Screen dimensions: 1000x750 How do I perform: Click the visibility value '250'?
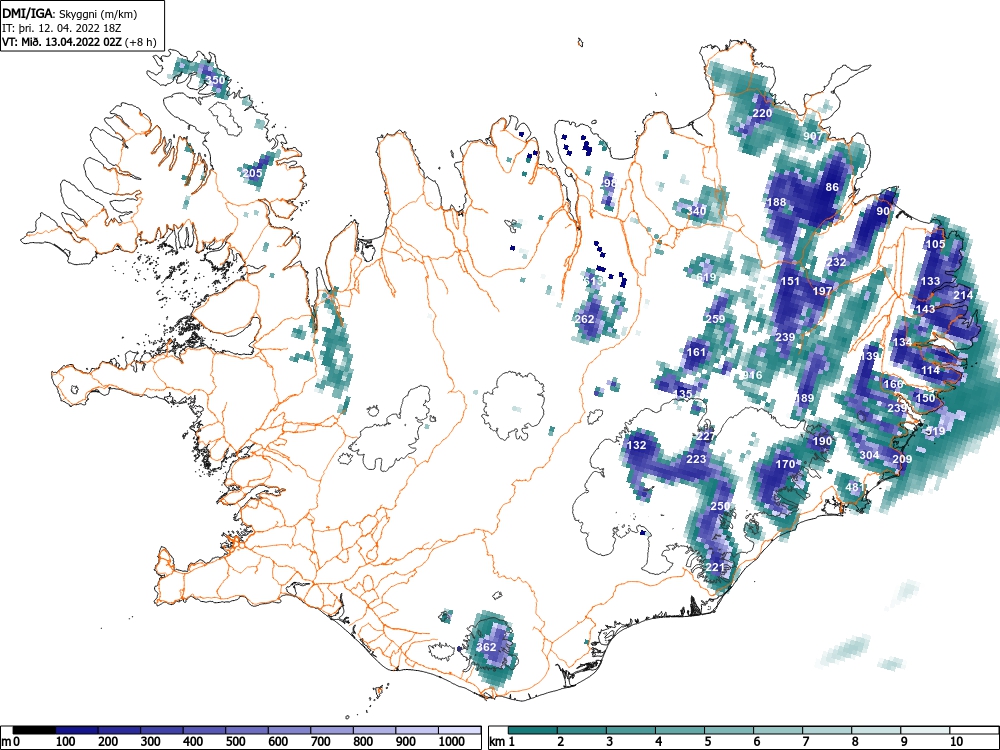720,506
